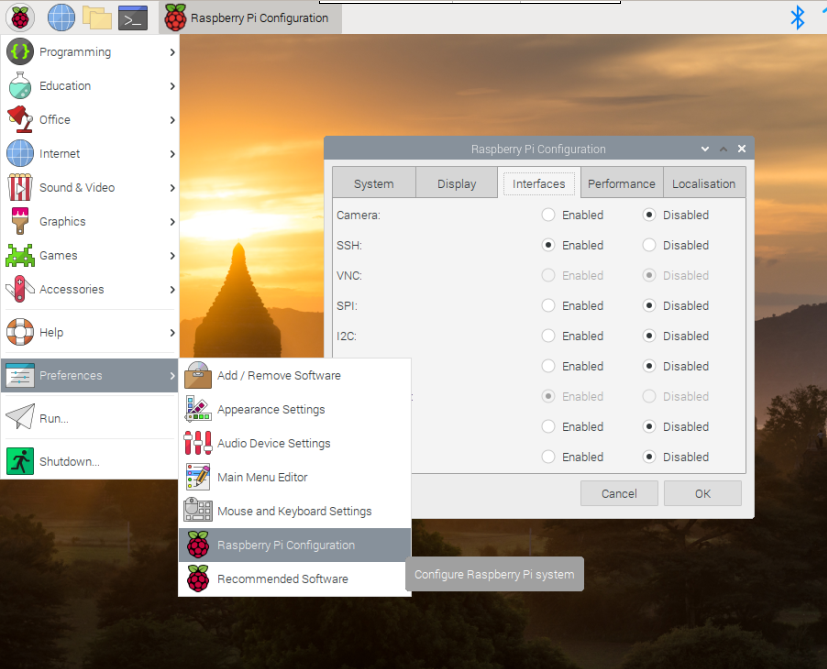The height and width of the screenshot is (669, 827).
Task: Enable the Camera interface
Action: (549, 215)
